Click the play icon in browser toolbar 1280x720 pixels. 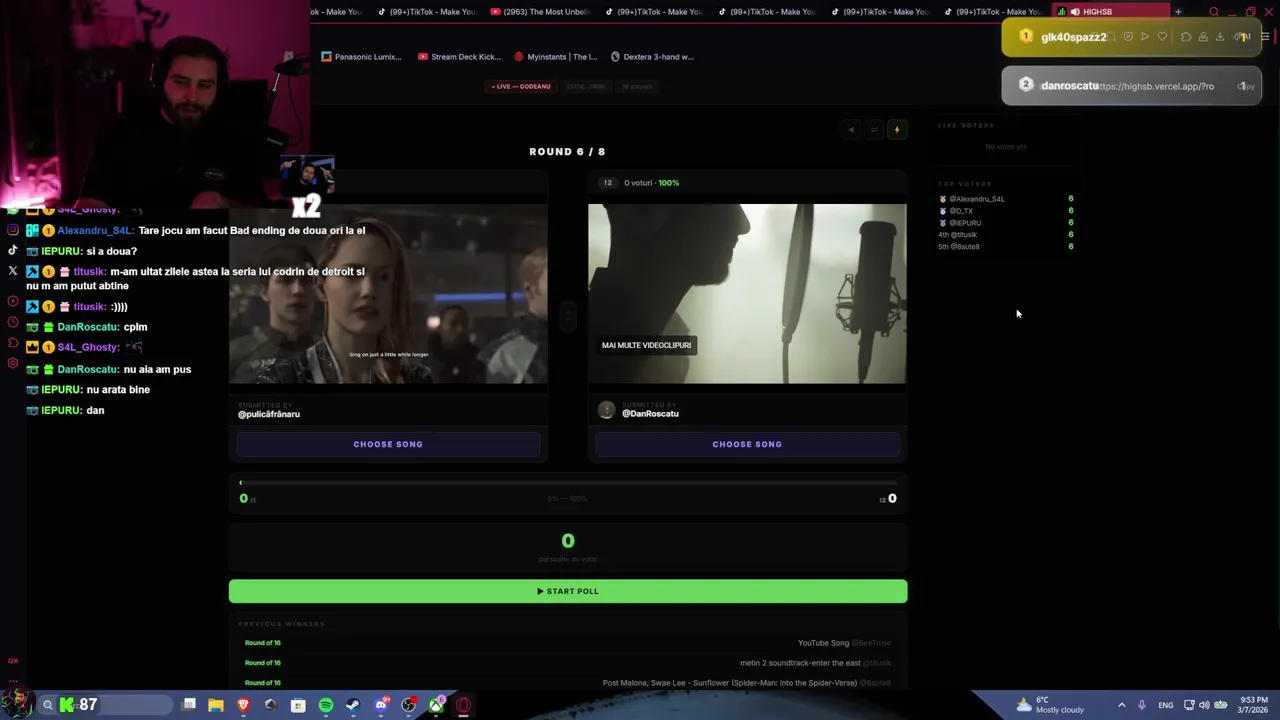pyautogui.click(x=1145, y=37)
